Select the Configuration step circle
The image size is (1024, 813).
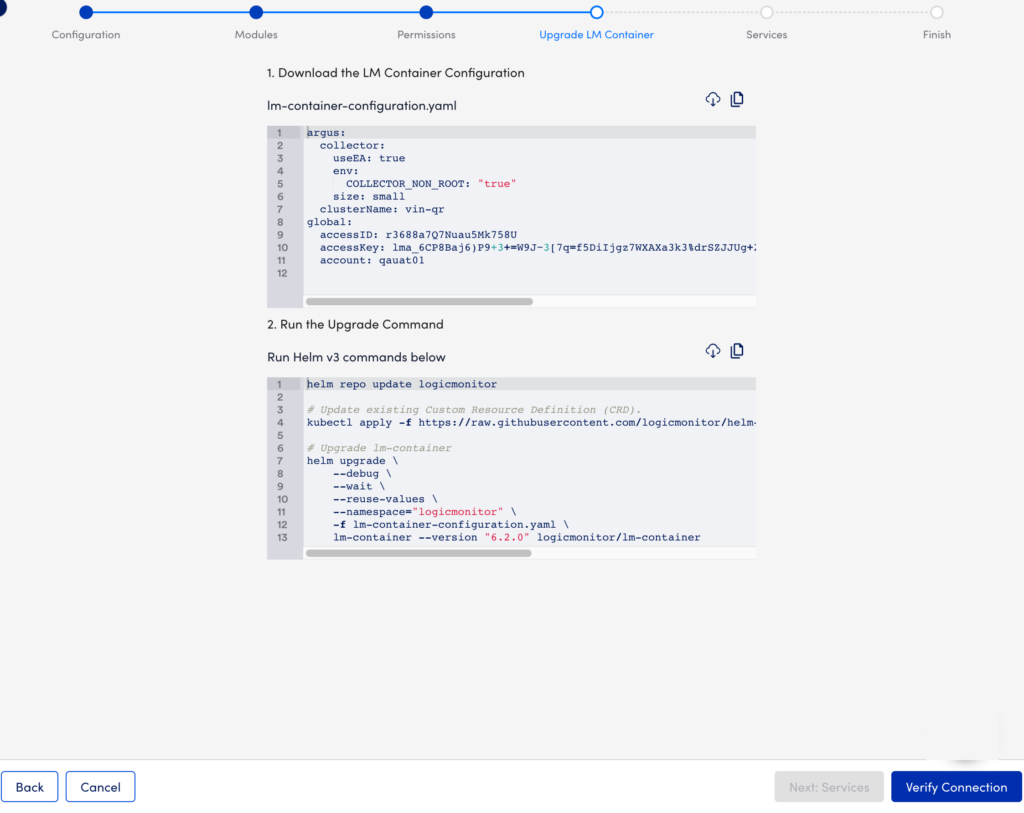point(86,12)
